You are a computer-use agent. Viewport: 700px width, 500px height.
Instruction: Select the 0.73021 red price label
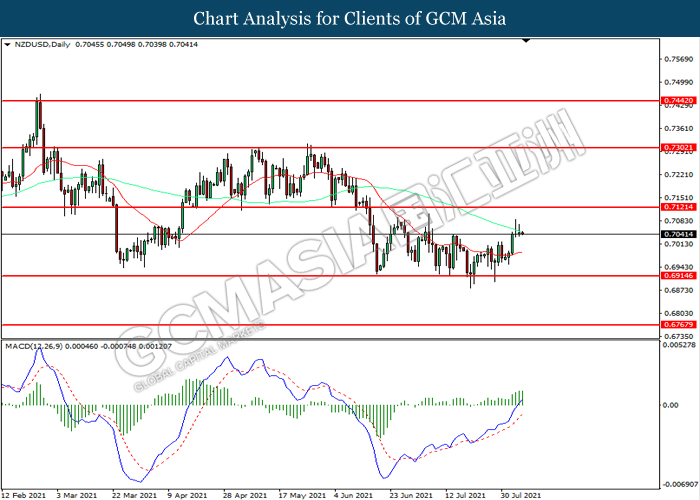[679, 147]
